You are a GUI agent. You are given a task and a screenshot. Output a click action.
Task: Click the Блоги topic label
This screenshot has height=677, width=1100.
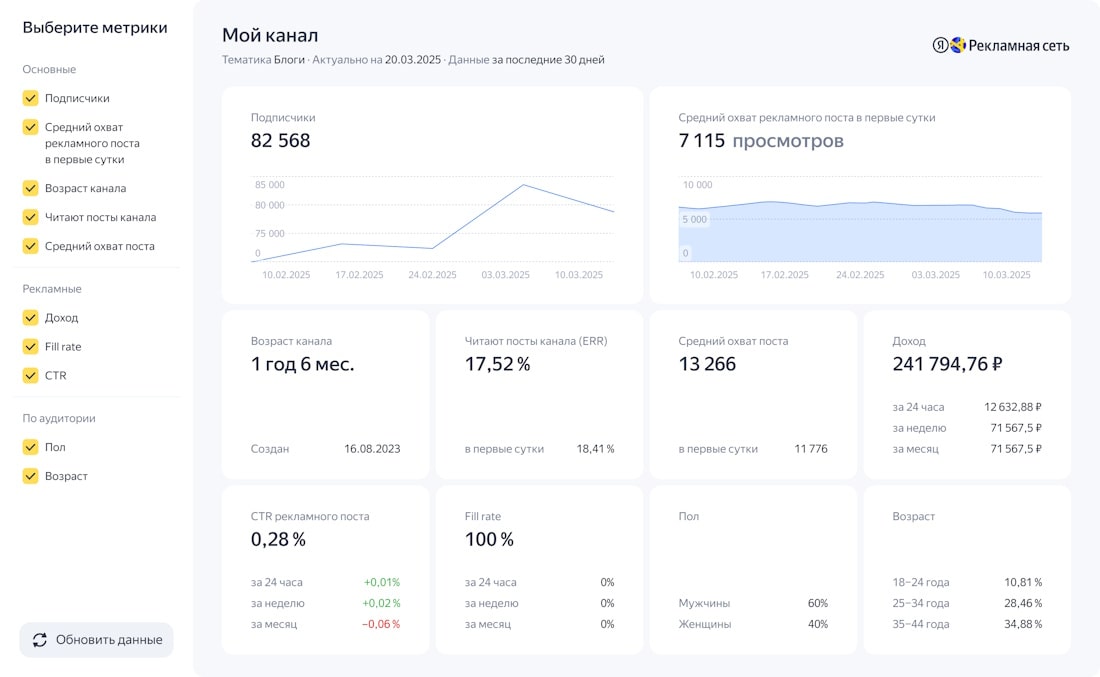click(x=289, y=60)
